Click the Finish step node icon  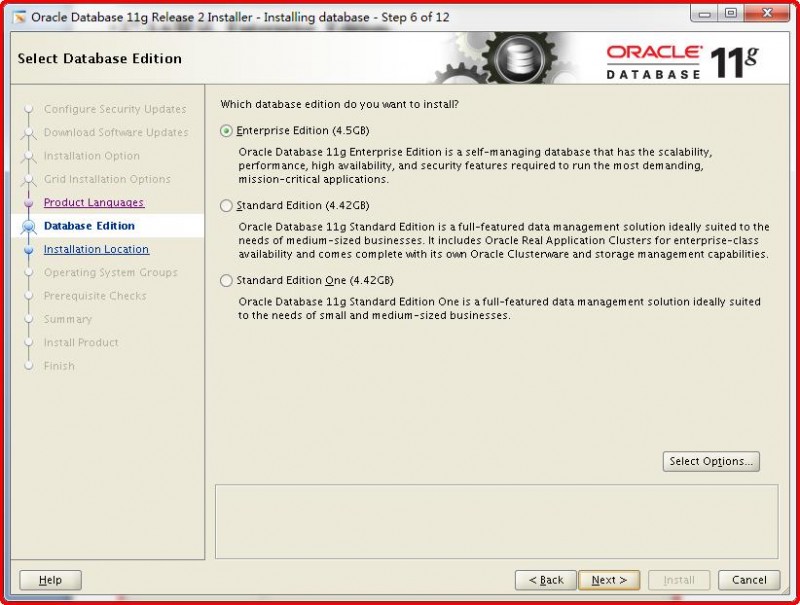pyautogui.click(x=27, y=366)
